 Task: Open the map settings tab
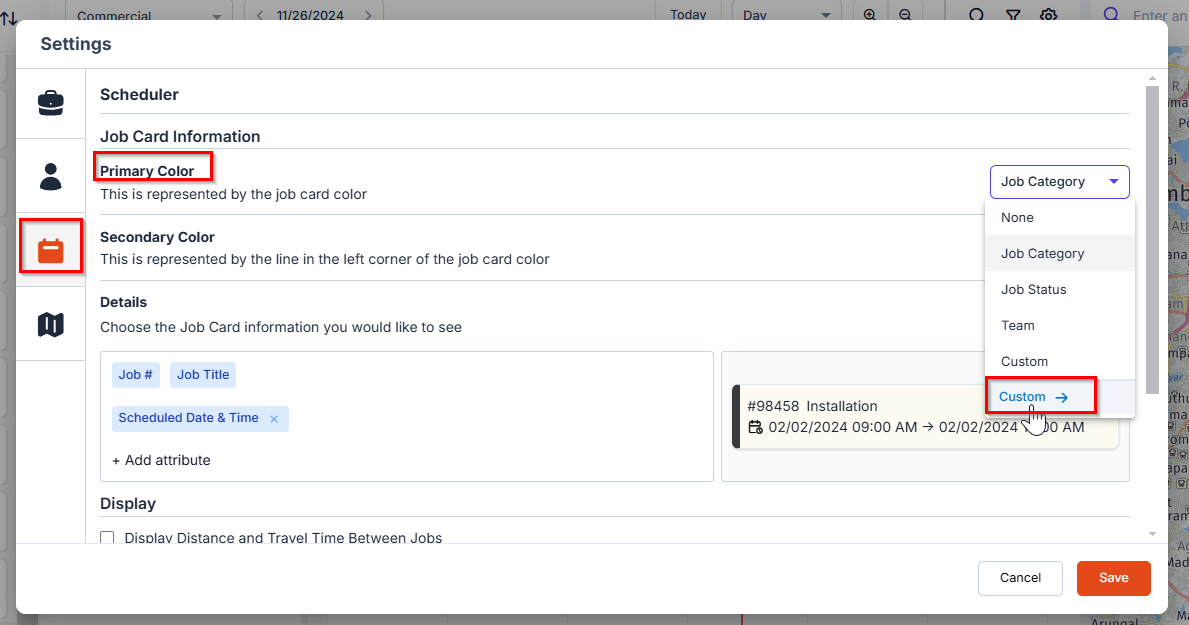[x=51, y=325]
